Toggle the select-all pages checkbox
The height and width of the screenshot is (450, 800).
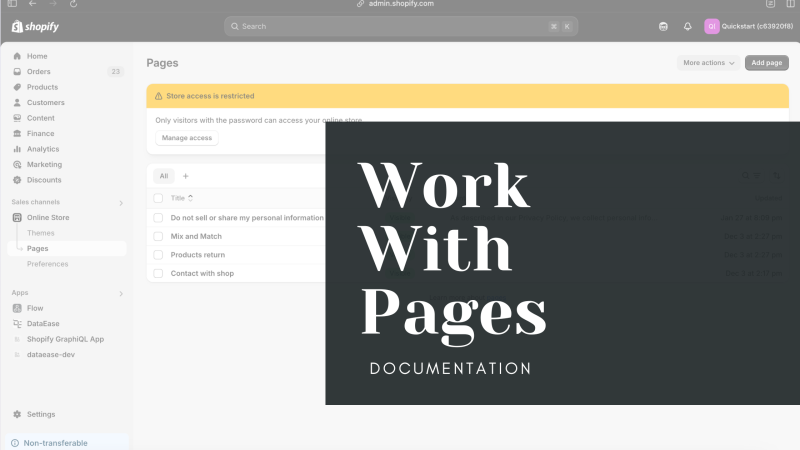tap(158, 198)
